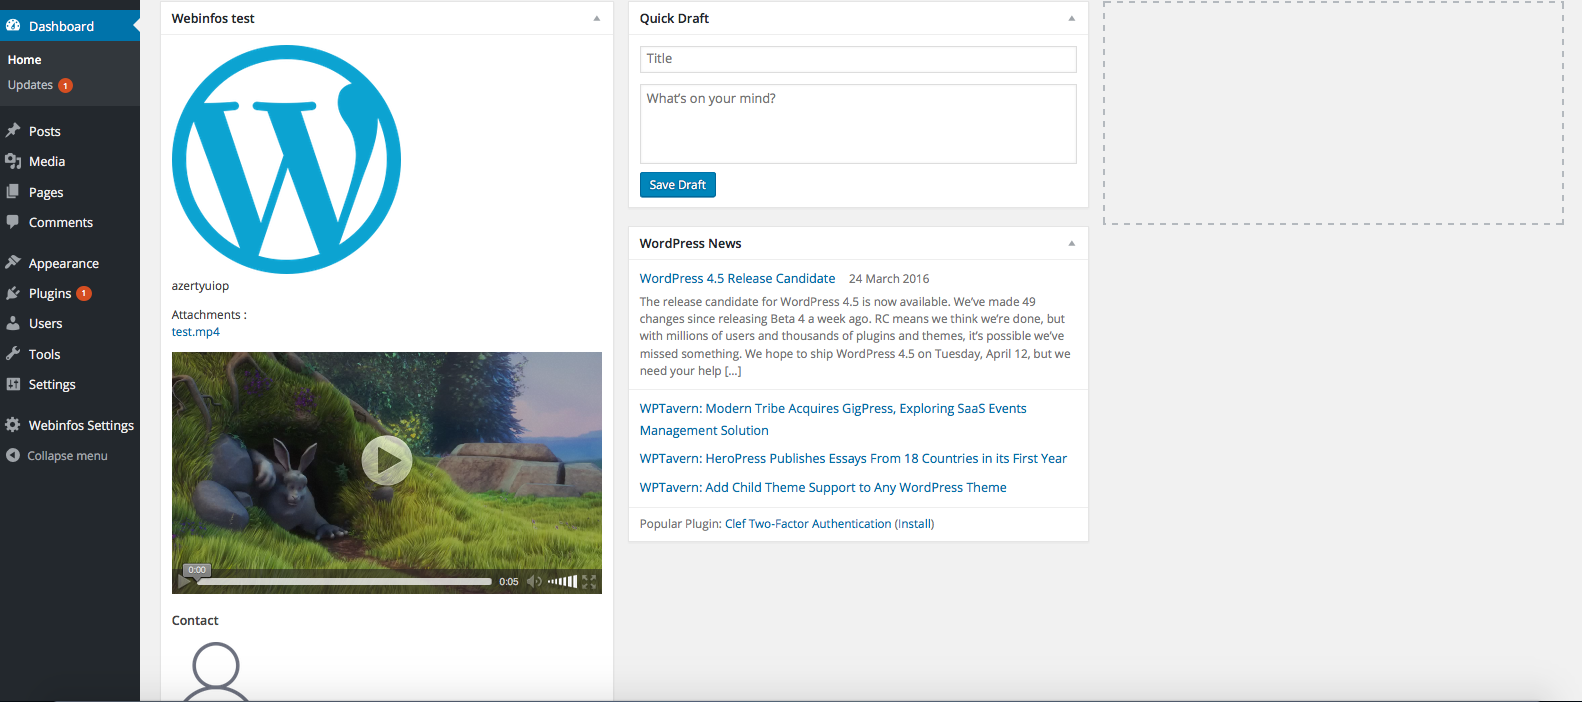This screenshot has width=1582, height=702.
Task: Click the Quick Draft heading
Action: coord(674,18)
